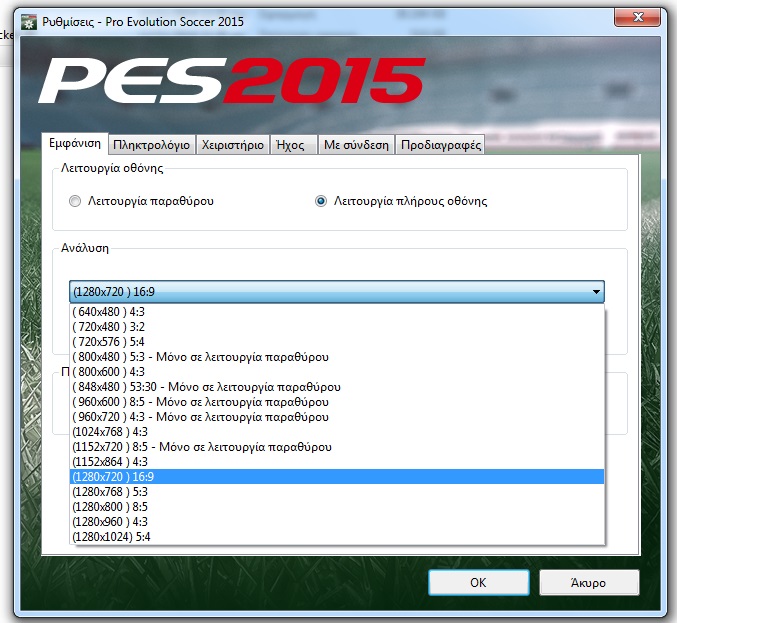Switch to the Εμφάνιση tab
The height and width of the screenshot is (623, 768).
coord(74,144)
